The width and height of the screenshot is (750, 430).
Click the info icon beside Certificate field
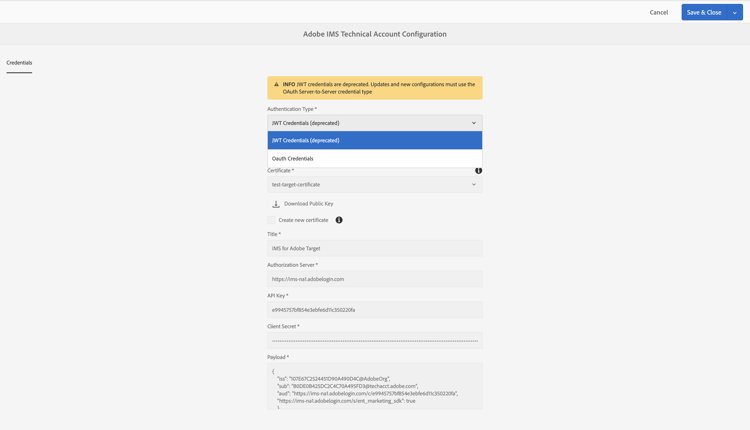pos(478,171)
